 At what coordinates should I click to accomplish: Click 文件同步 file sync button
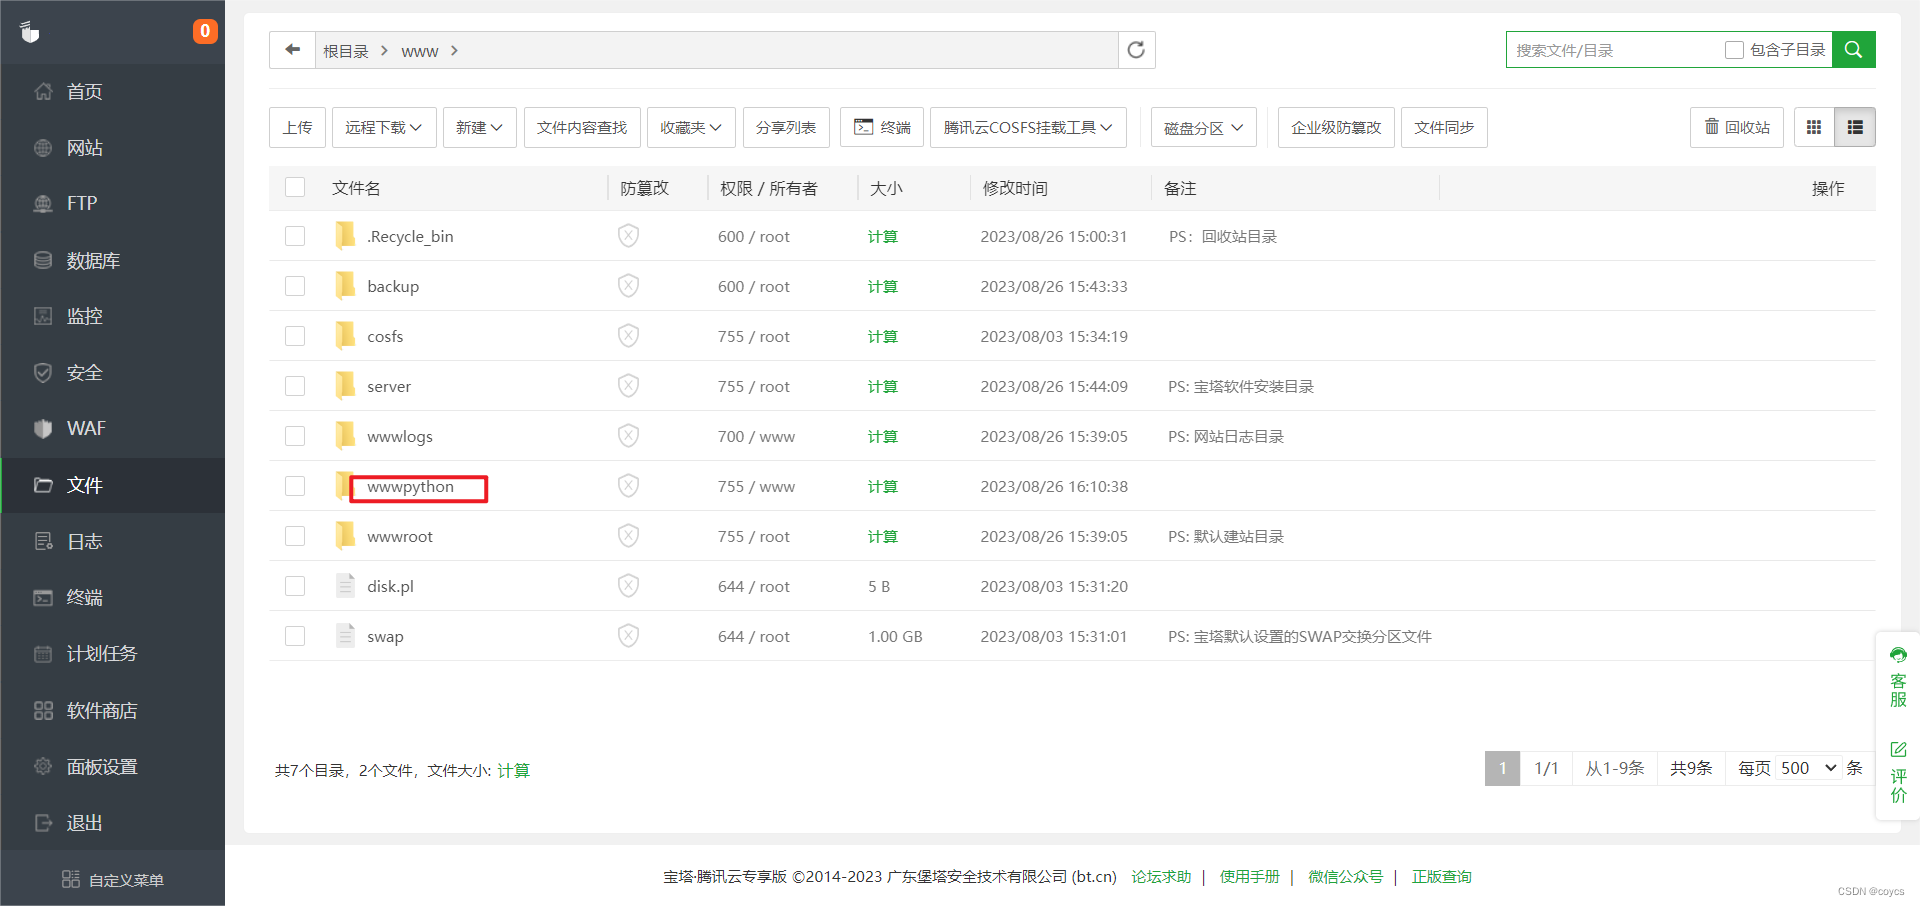pyautogui.click(x=1444, y=127)
